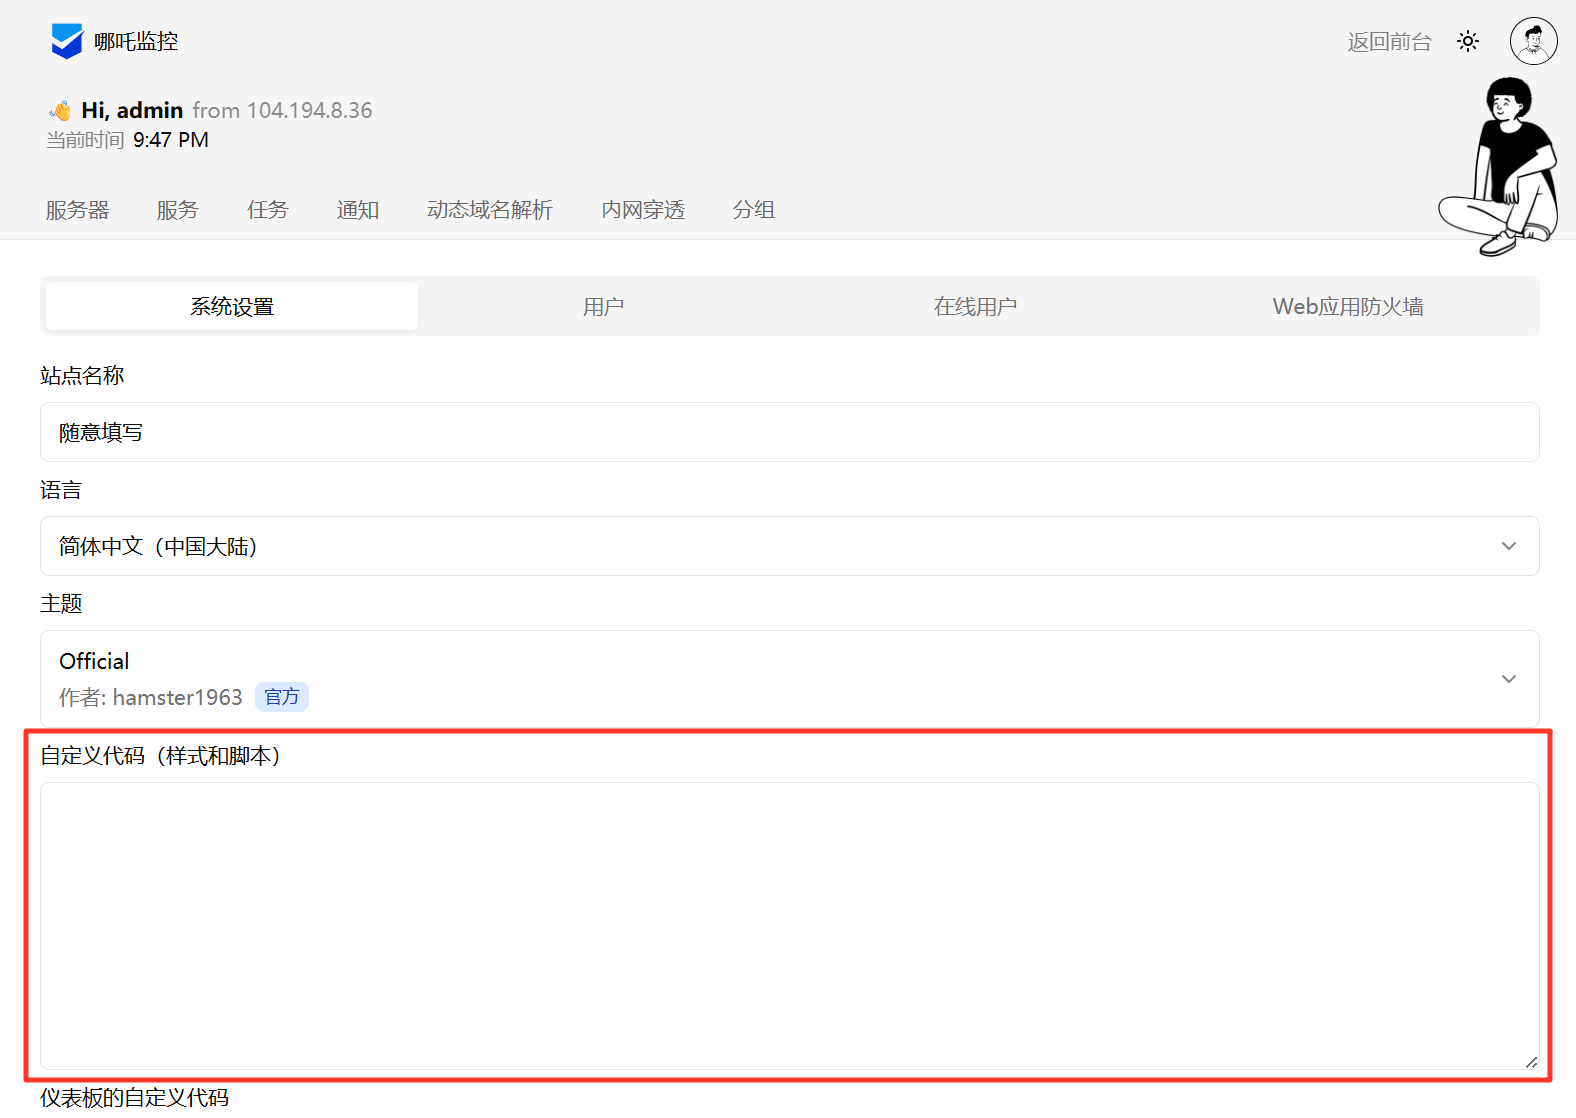Click the 官方 badge on the theme

[x=282, y=697]
